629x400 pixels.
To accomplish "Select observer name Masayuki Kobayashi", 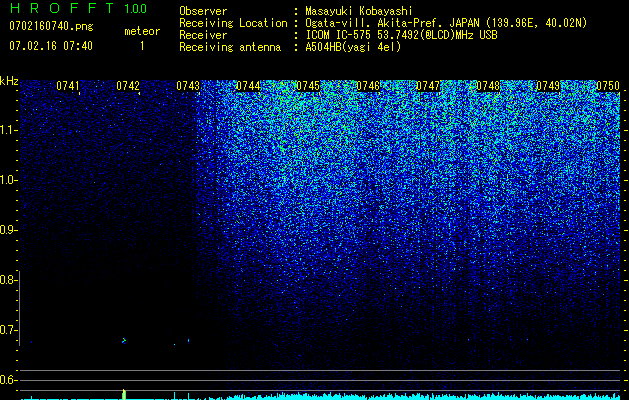I will coord(359,11).
